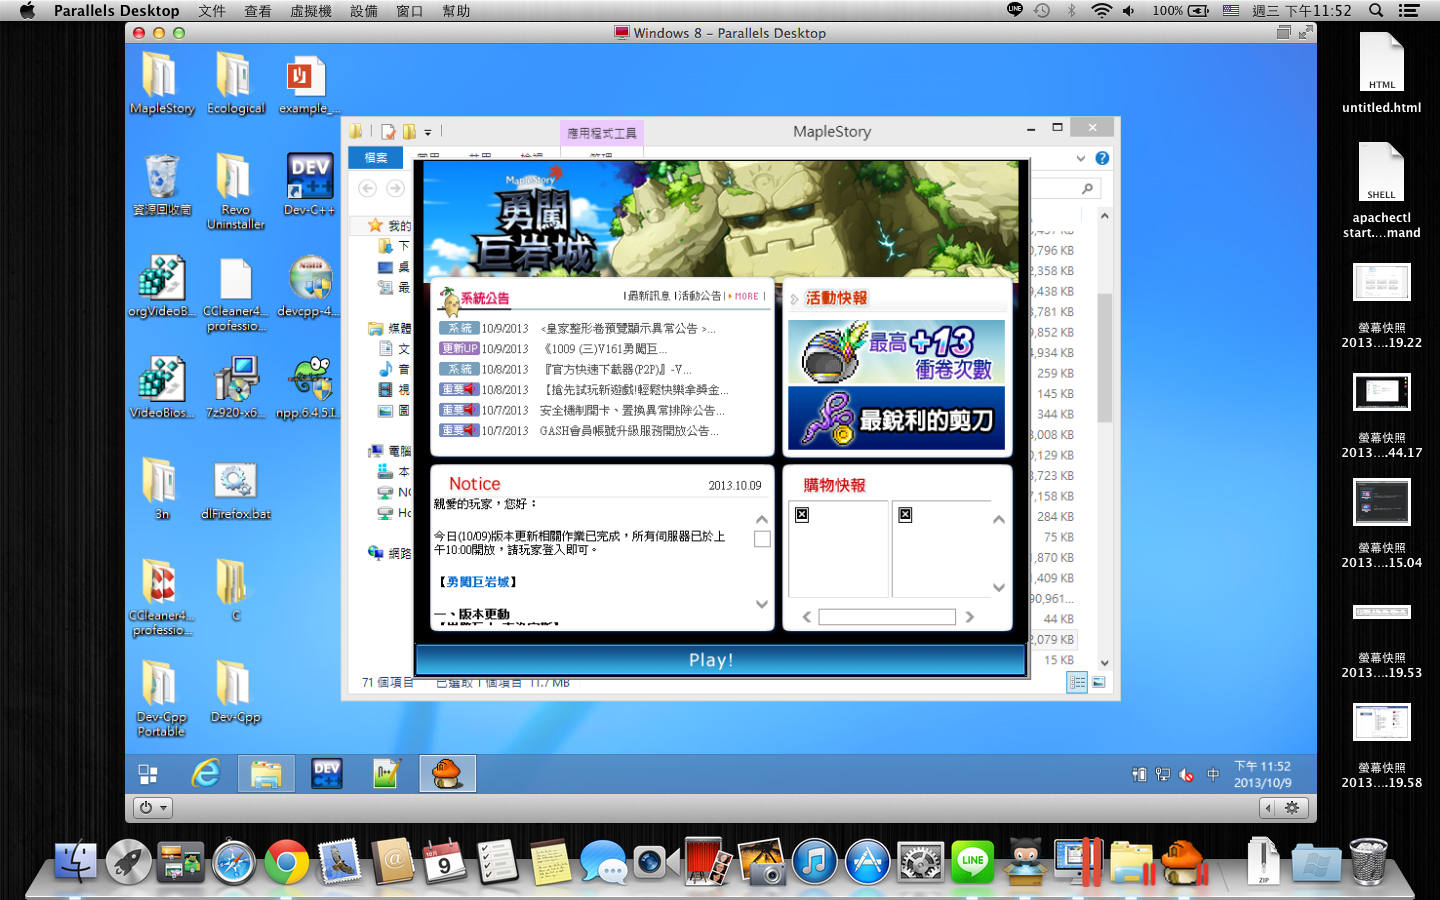Viewport: 1440px width, 900px height.
Task: Open the Parallels settings gear in the status bar
Action: click(x=1292, y=807)
